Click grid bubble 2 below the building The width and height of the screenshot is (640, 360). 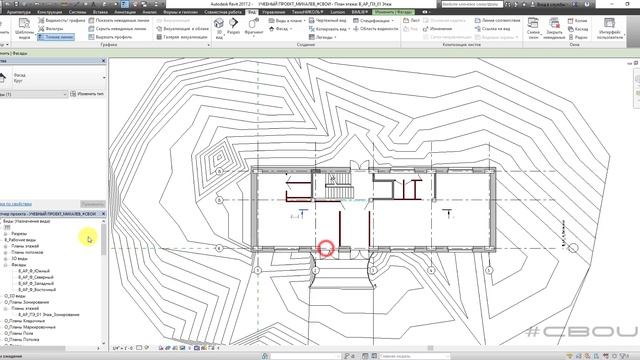coord(316,270)
